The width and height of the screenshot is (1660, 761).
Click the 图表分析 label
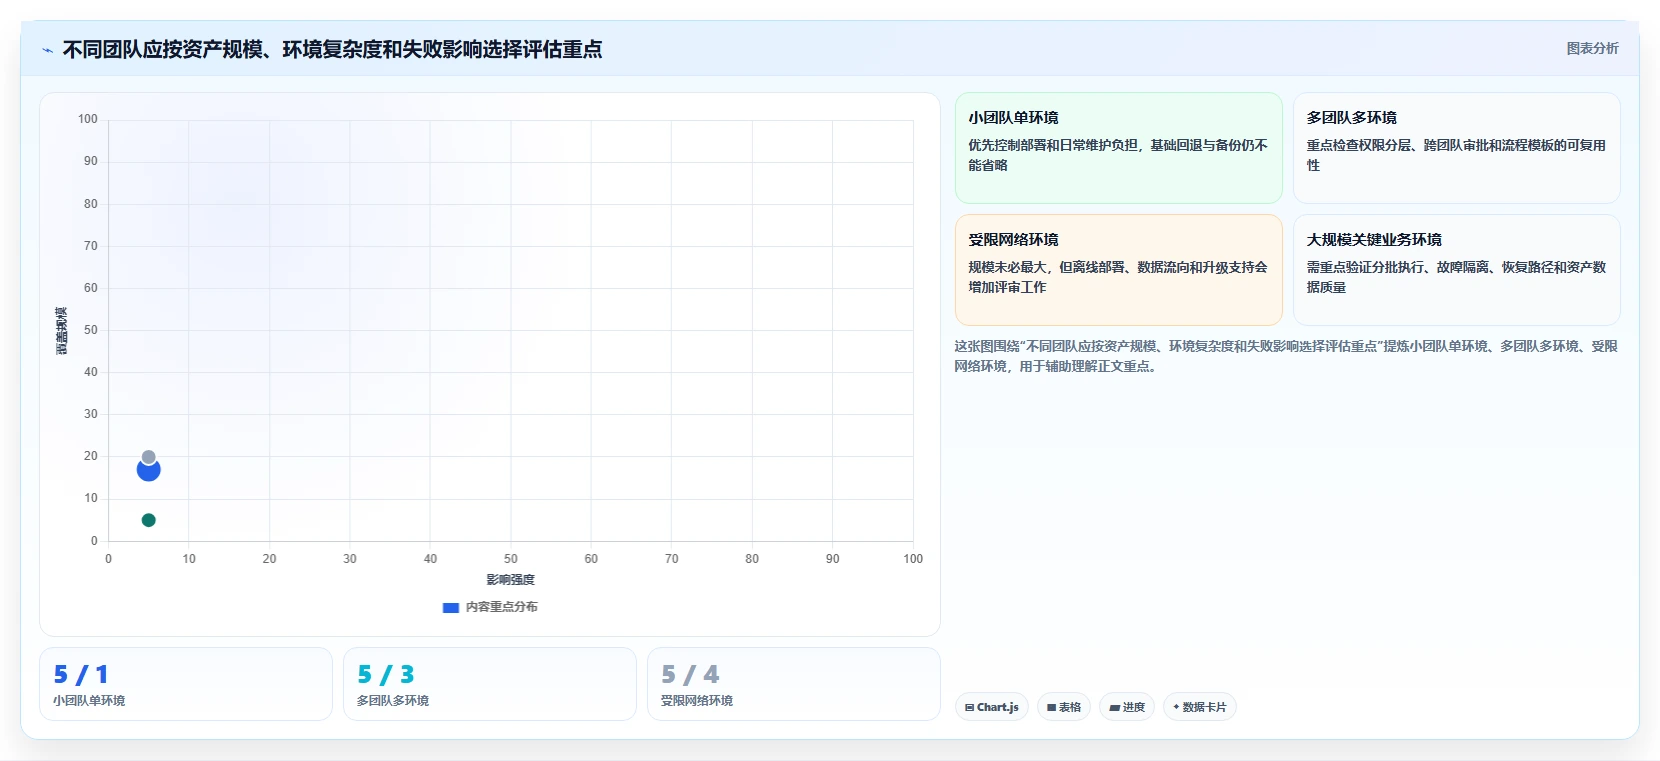coord(1592,48)
